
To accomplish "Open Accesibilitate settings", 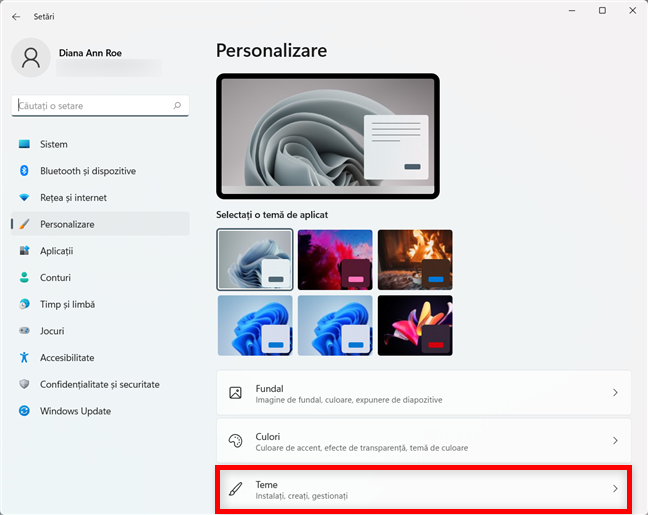I will coord(100,358).
